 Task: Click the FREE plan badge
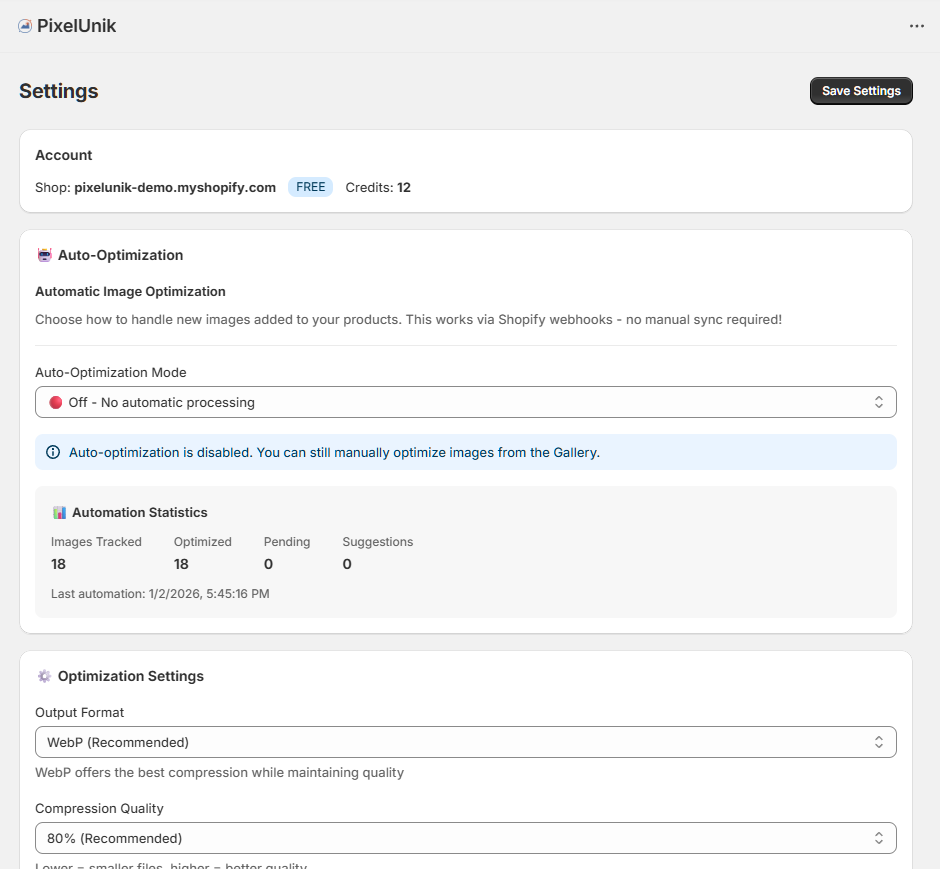[x=311, y=187]
